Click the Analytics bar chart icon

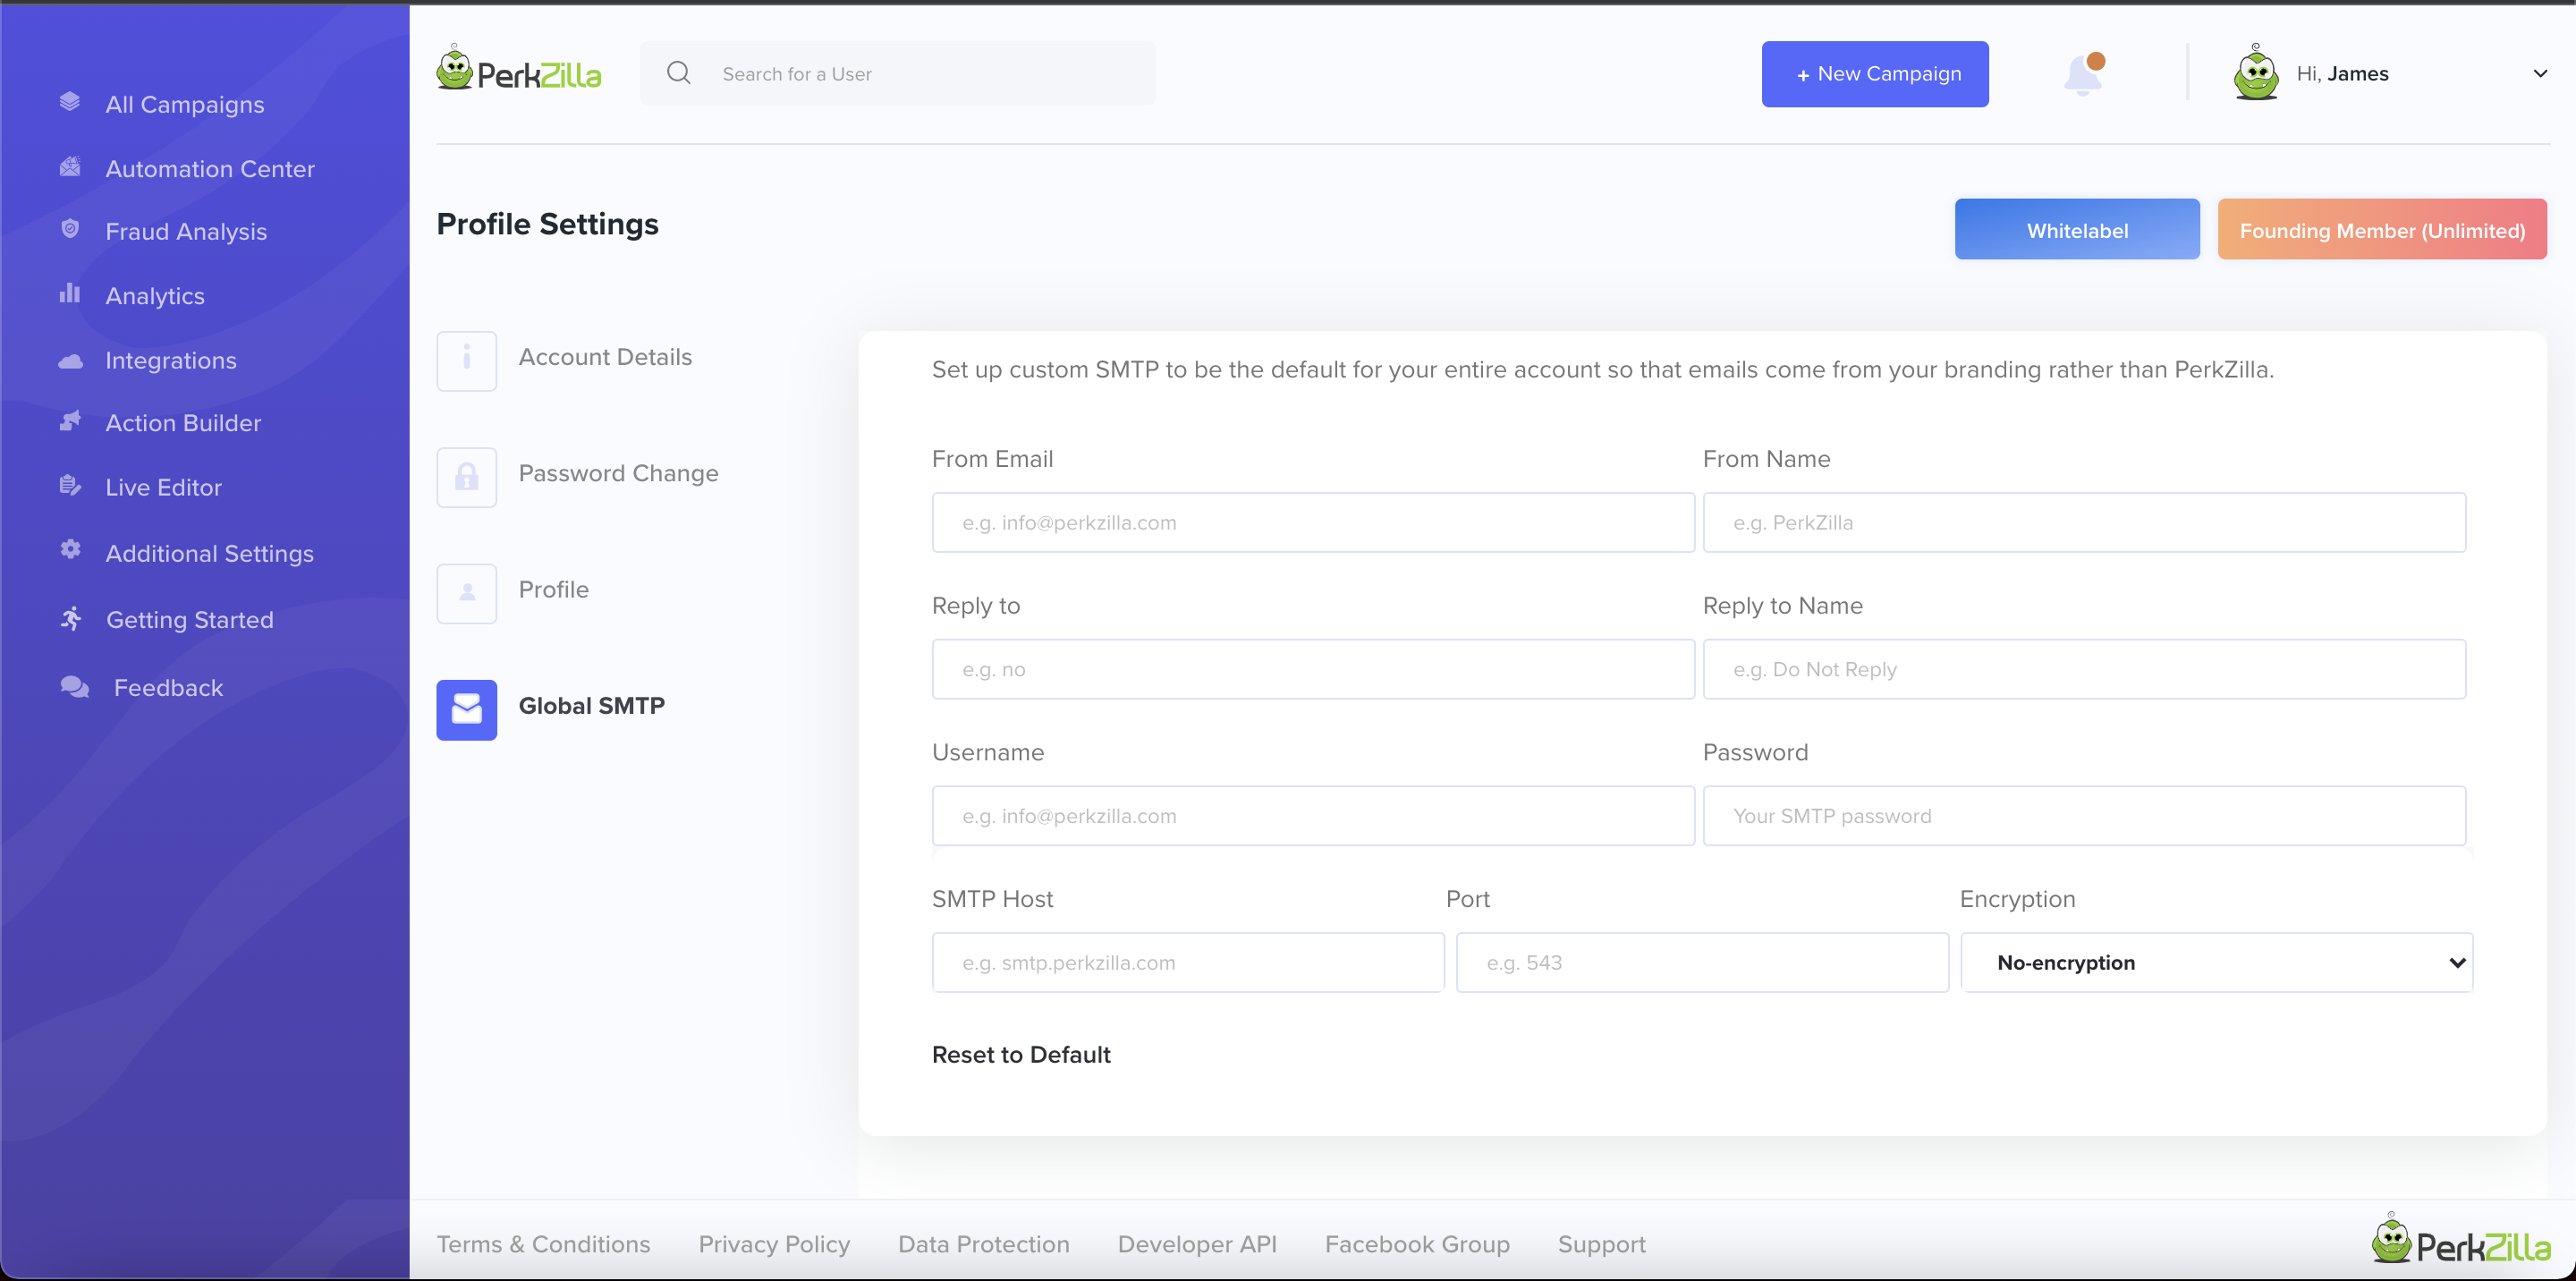pos(70,293)
